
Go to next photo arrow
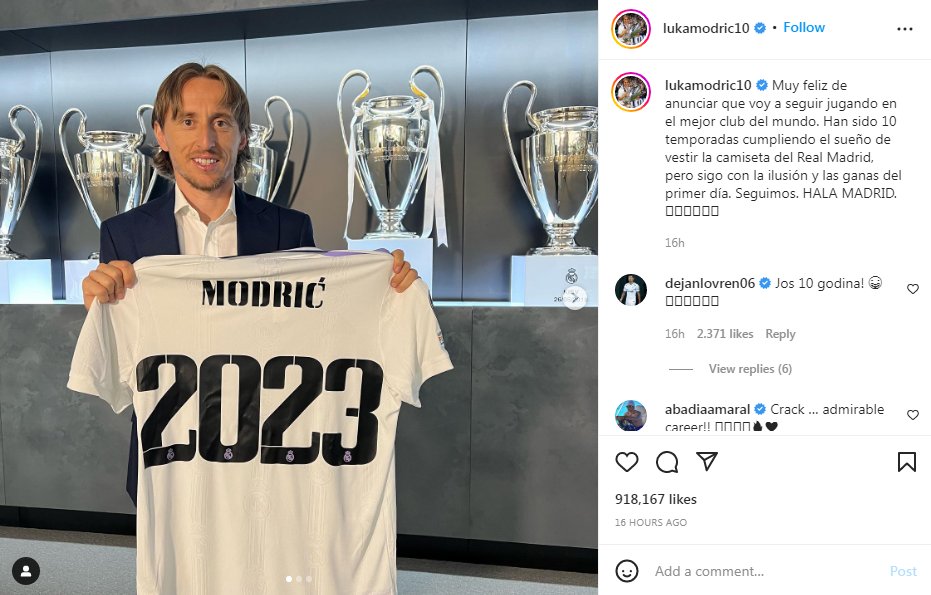pos(575,298)
